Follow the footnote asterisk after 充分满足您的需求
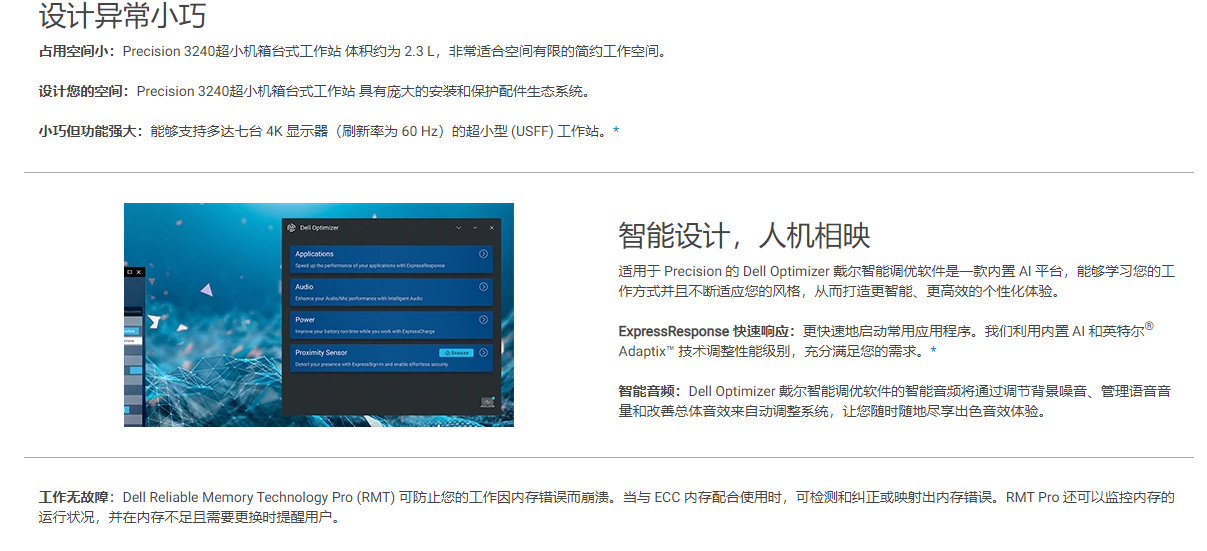1207x551 pixels. [934, 351]
